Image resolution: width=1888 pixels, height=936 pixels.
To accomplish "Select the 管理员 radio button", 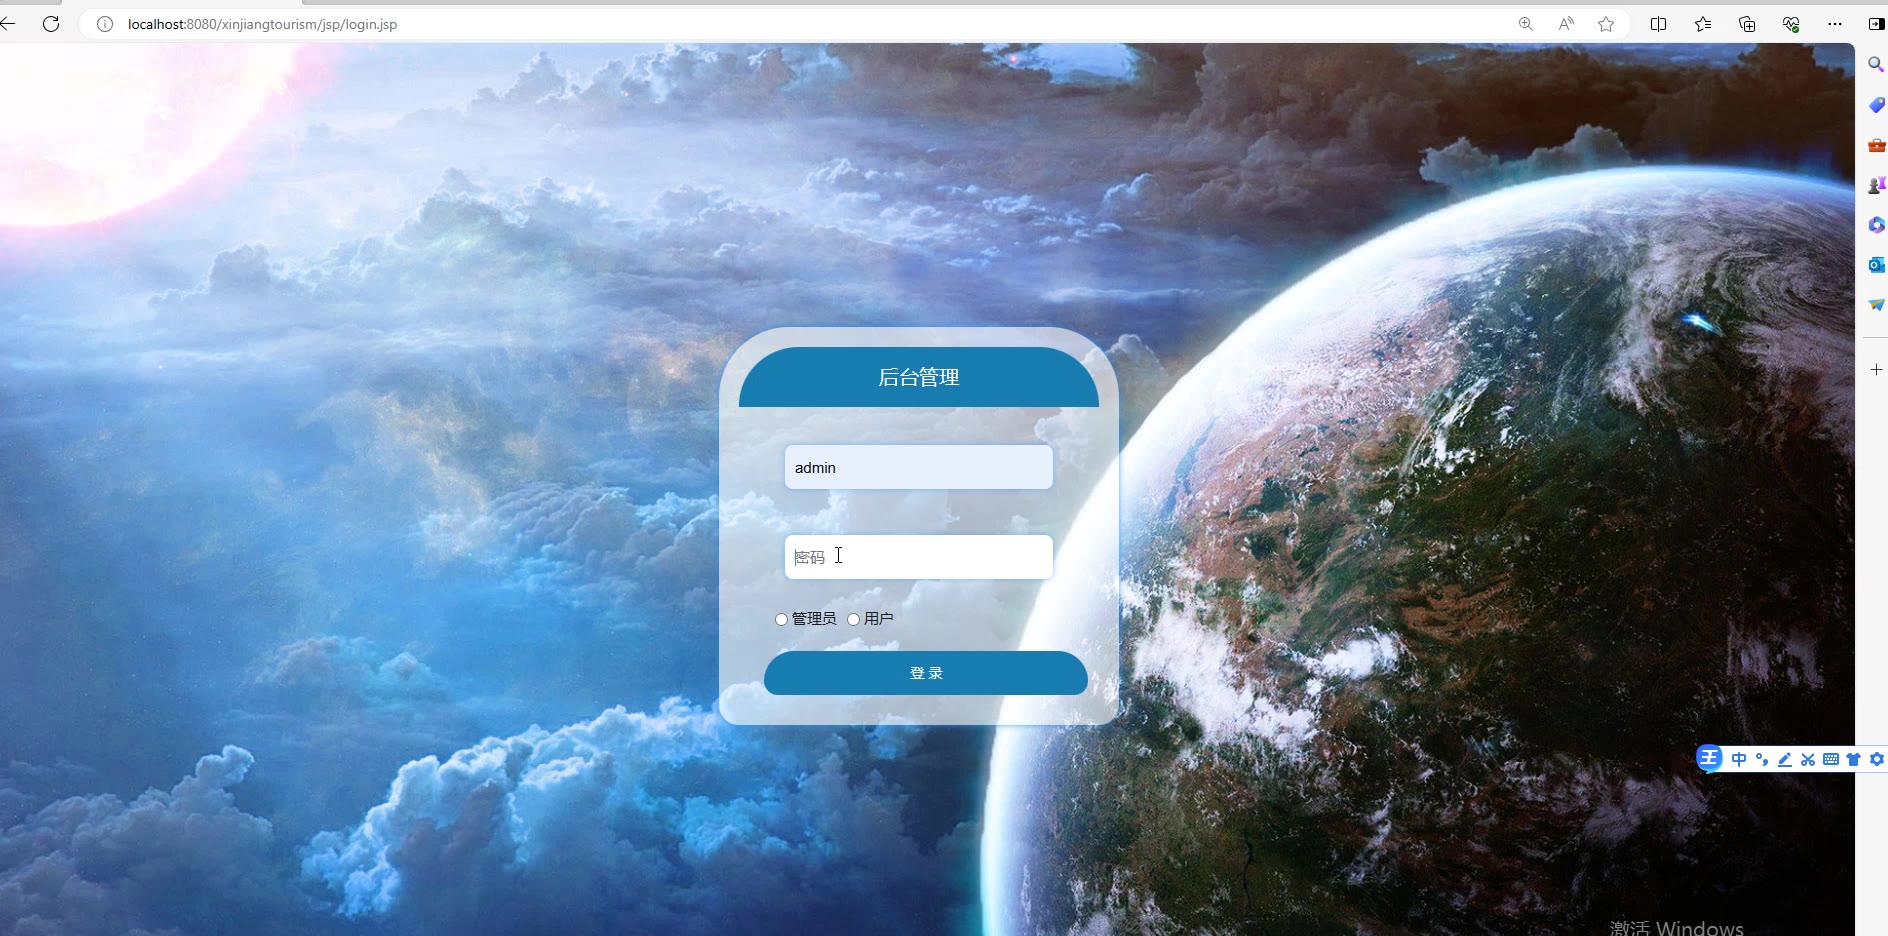I will click(781, 619).
